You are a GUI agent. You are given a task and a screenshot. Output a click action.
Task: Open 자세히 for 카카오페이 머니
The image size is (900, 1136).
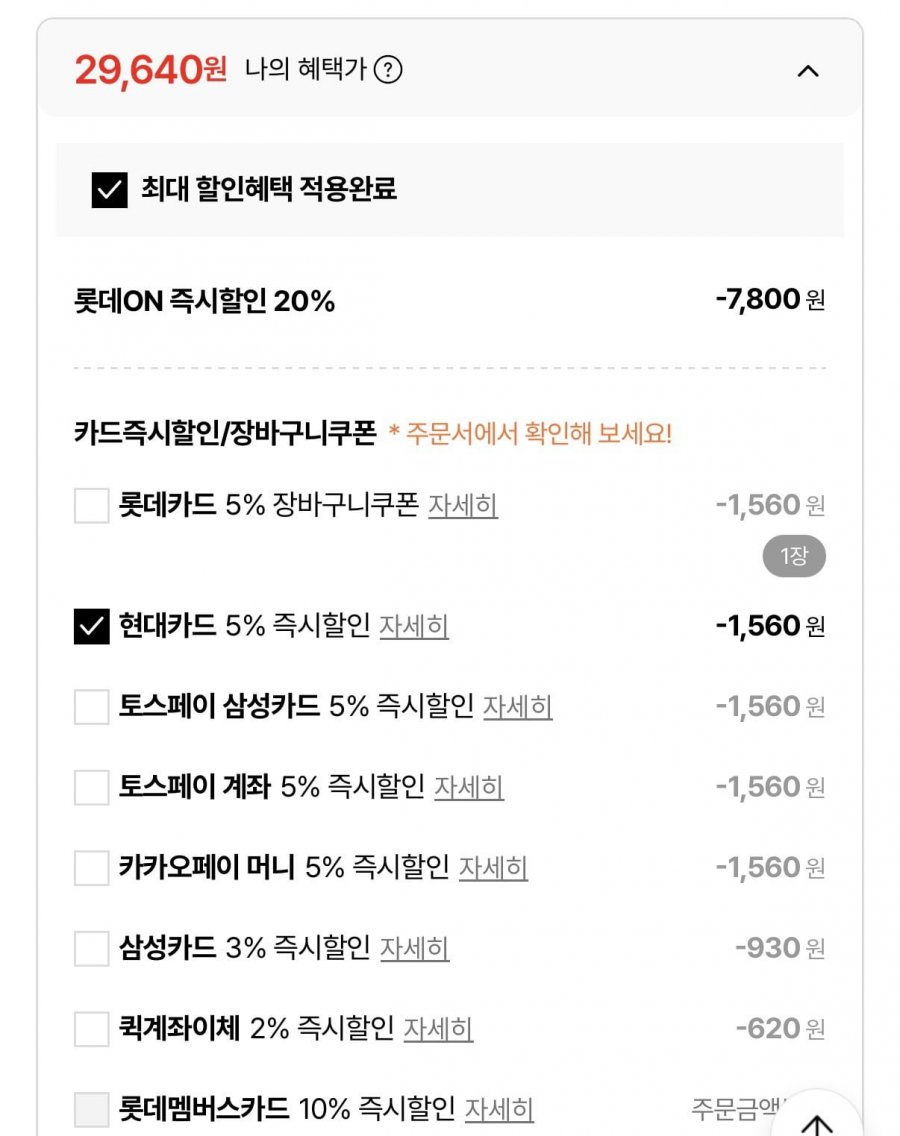(x=493, y=868)
